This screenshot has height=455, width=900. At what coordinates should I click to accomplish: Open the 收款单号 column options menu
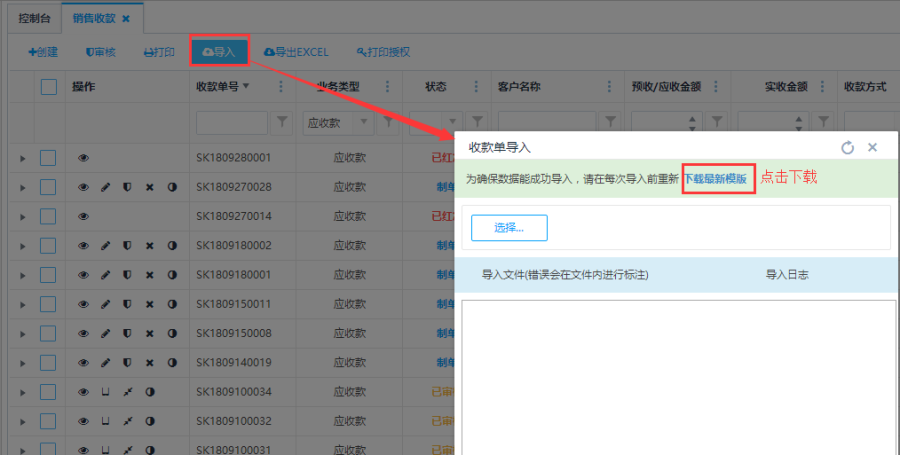(280, 87)
